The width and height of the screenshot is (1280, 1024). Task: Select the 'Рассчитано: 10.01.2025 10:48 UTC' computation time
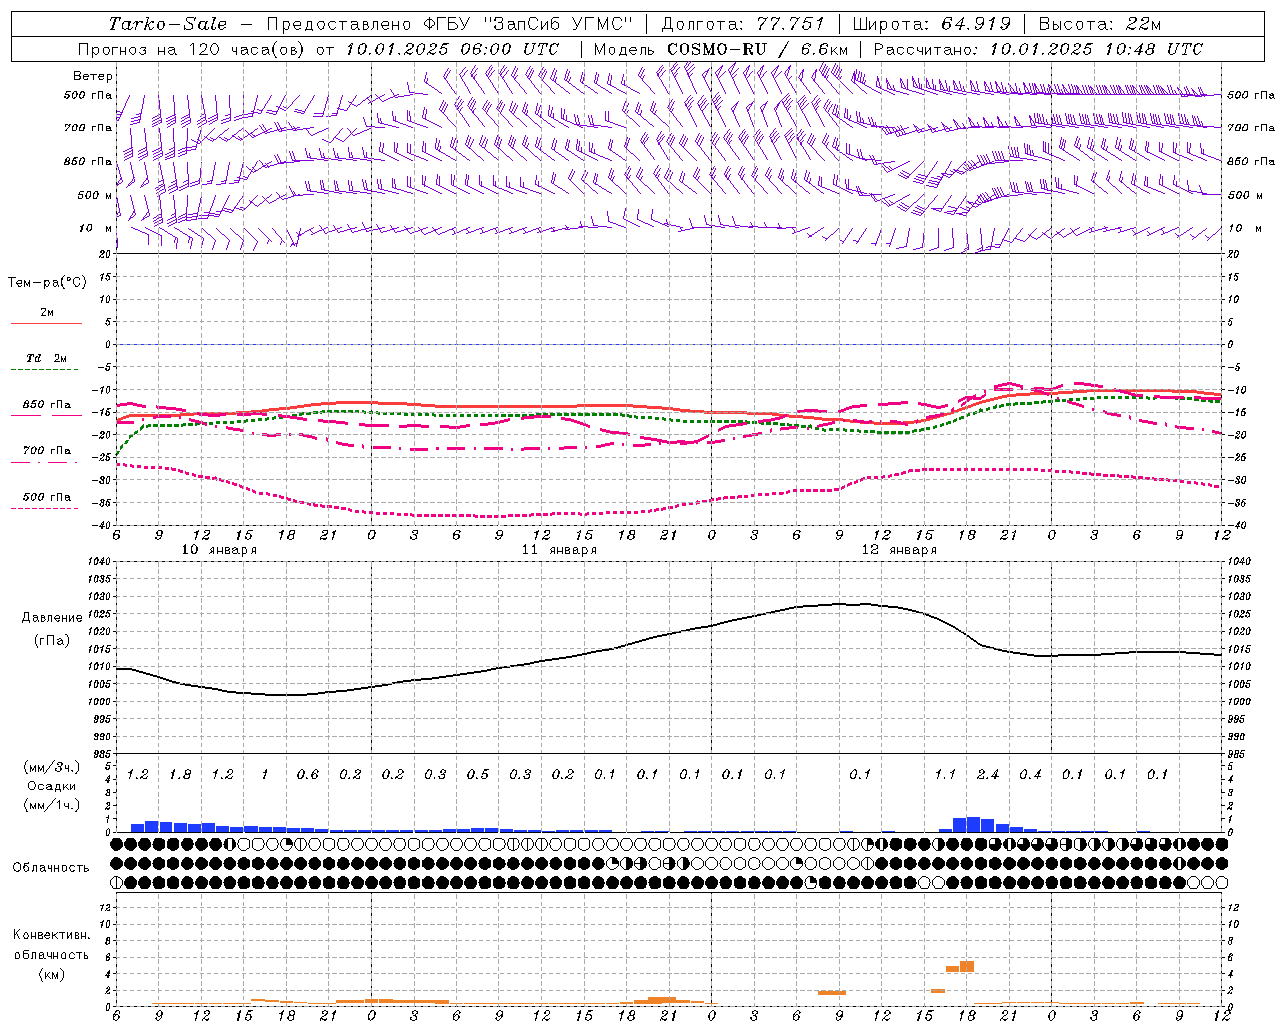pos(1038,49)
